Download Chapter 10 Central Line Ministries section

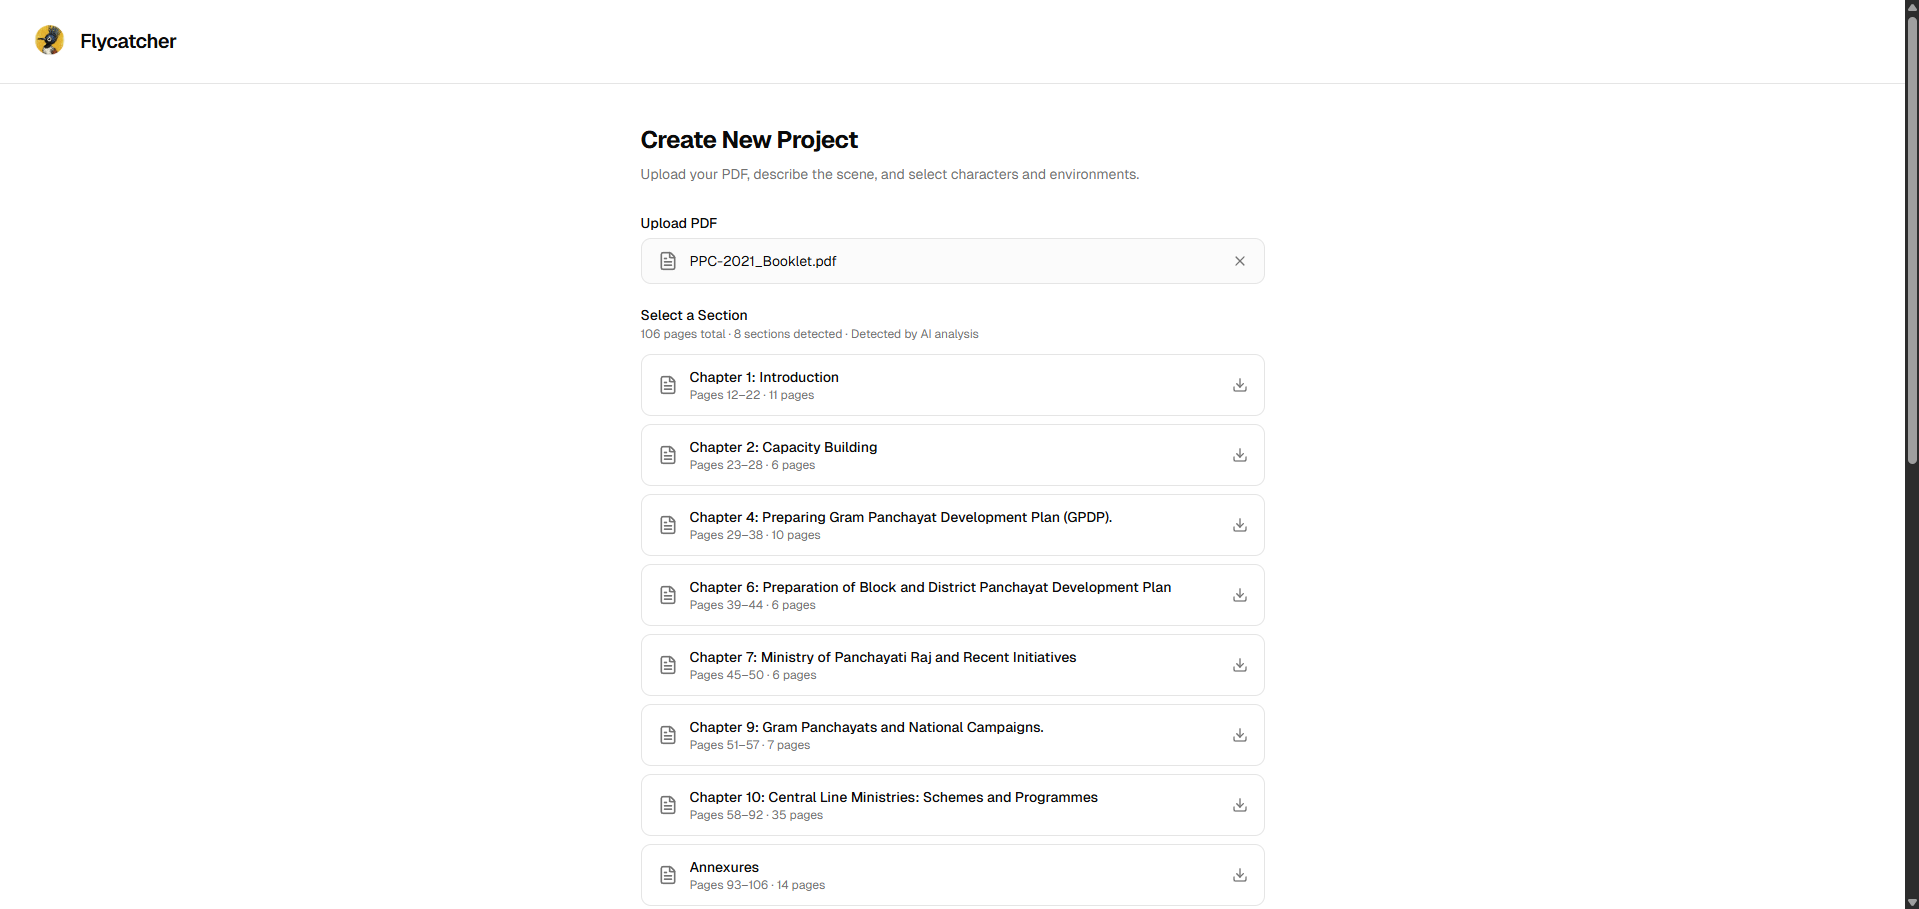1239,805
